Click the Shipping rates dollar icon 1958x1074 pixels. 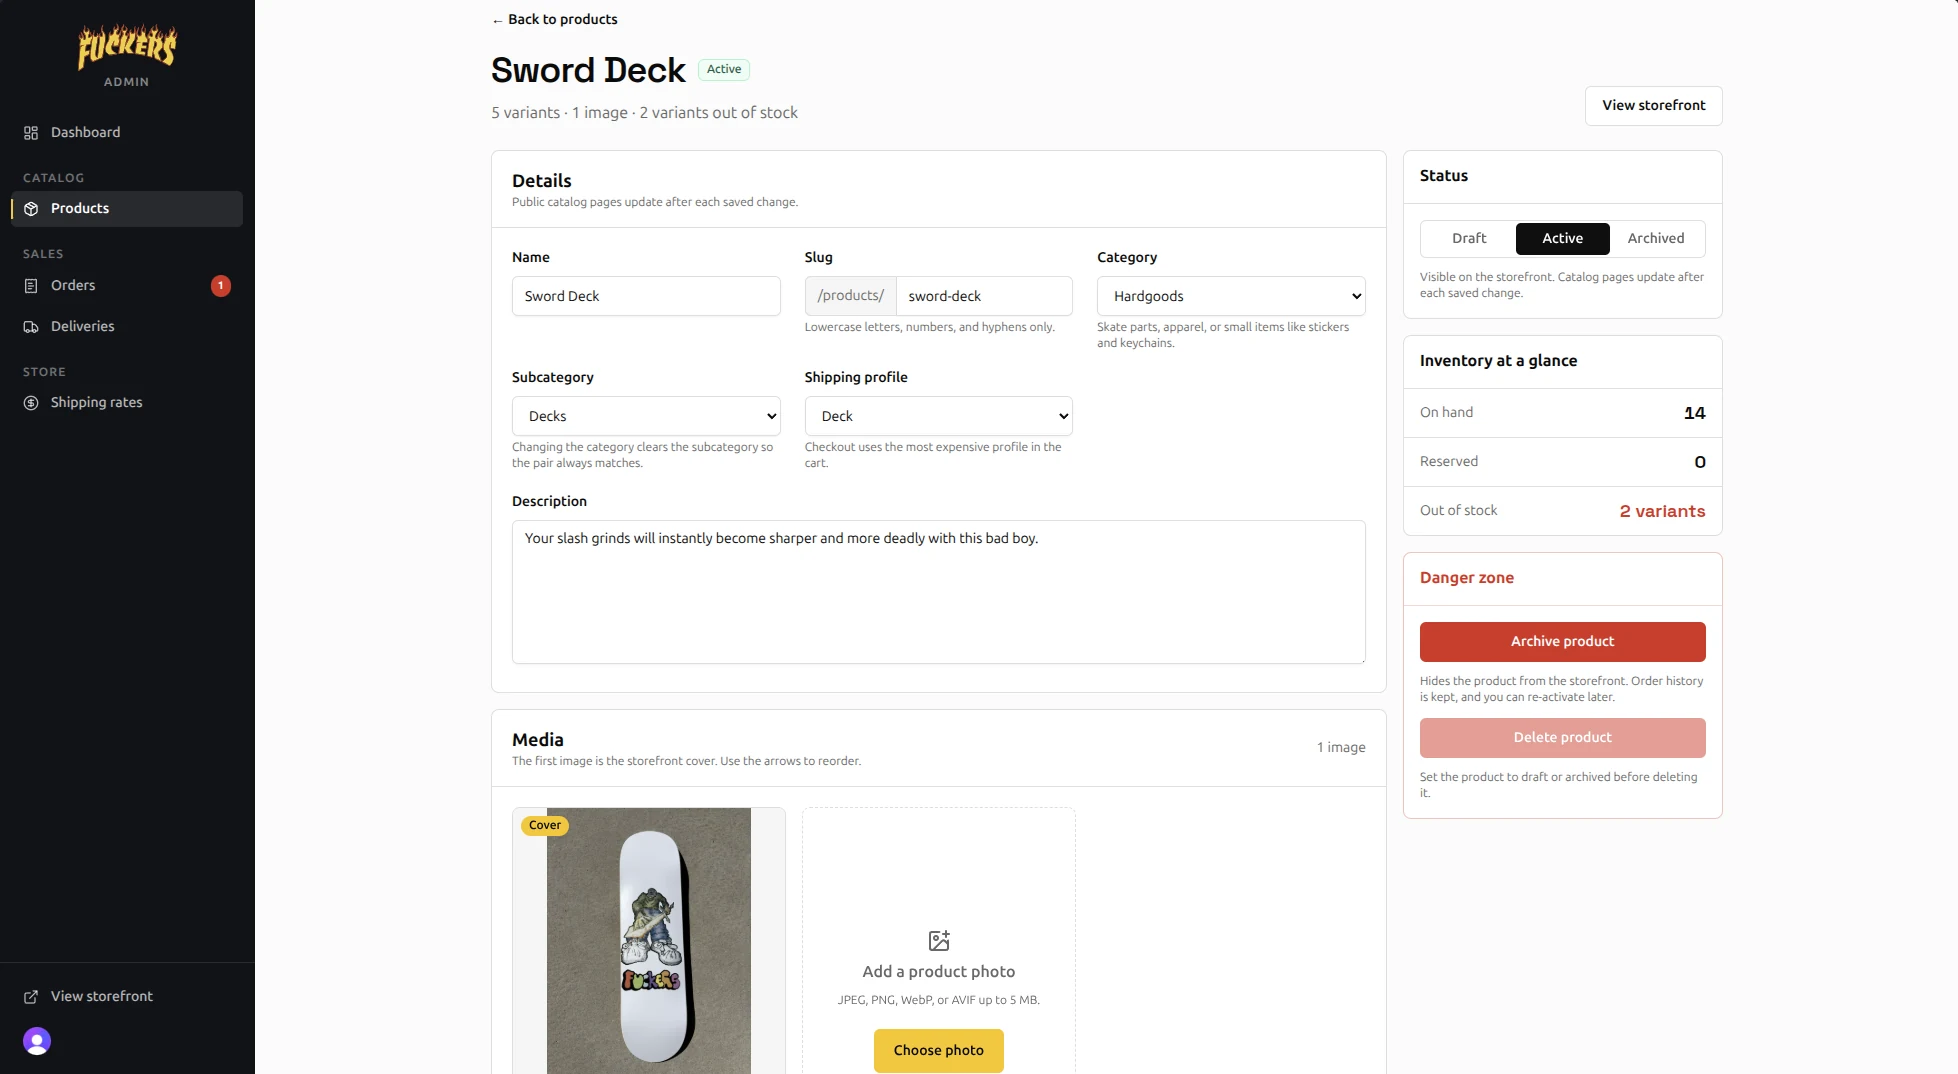[31, 403]
